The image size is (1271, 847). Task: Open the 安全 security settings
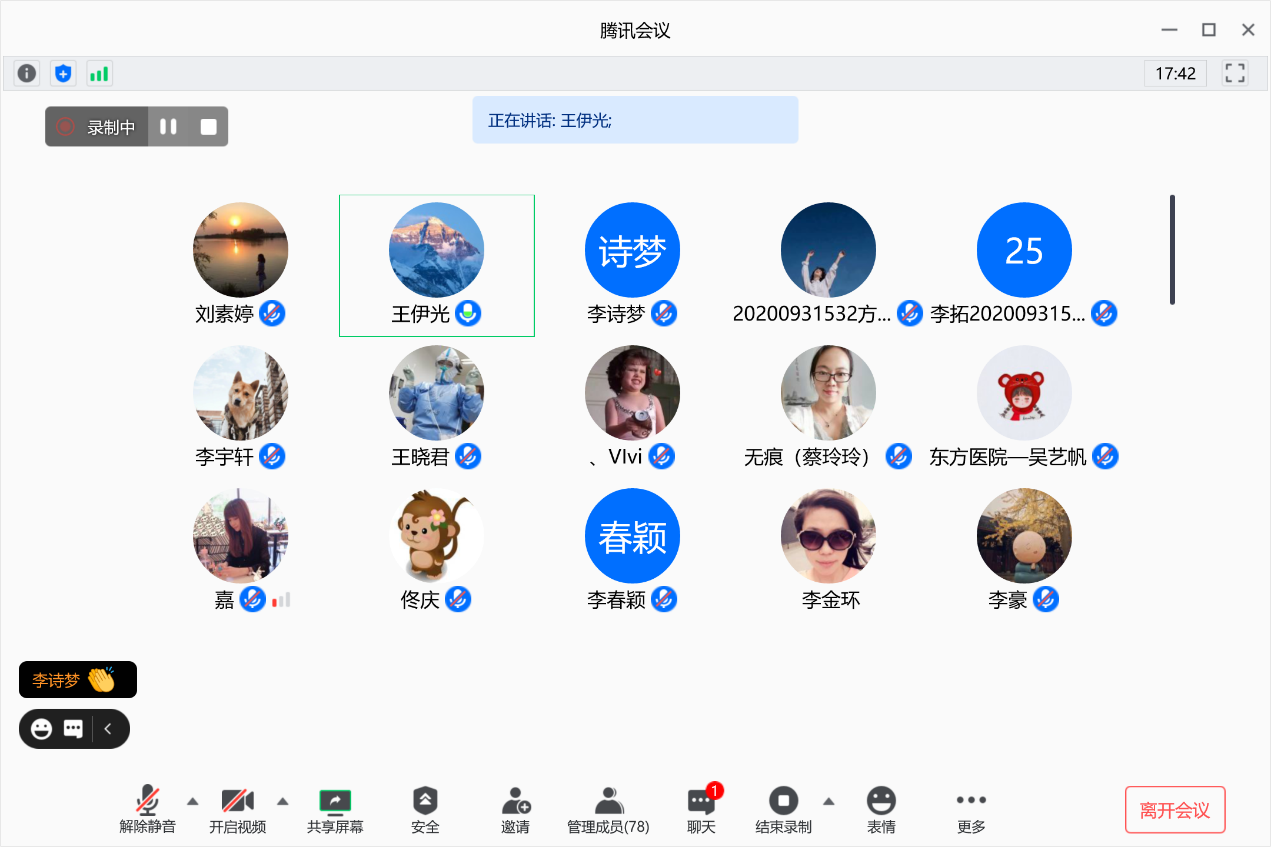tap(425, 810)
